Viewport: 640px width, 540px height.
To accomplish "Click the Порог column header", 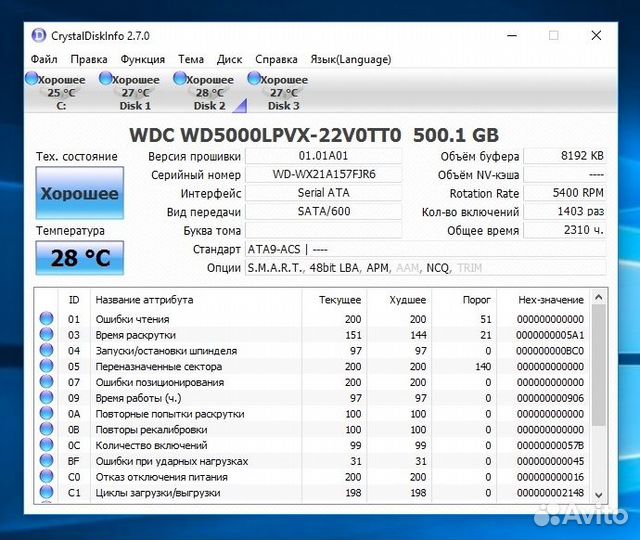I will click(464, 300).
